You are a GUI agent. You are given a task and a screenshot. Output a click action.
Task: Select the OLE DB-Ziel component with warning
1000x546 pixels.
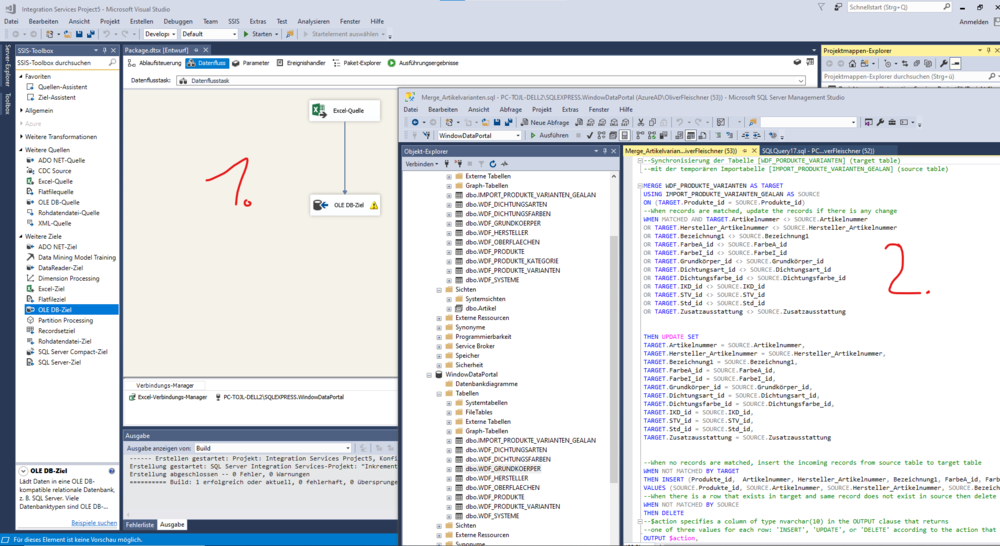pos(345,205)
